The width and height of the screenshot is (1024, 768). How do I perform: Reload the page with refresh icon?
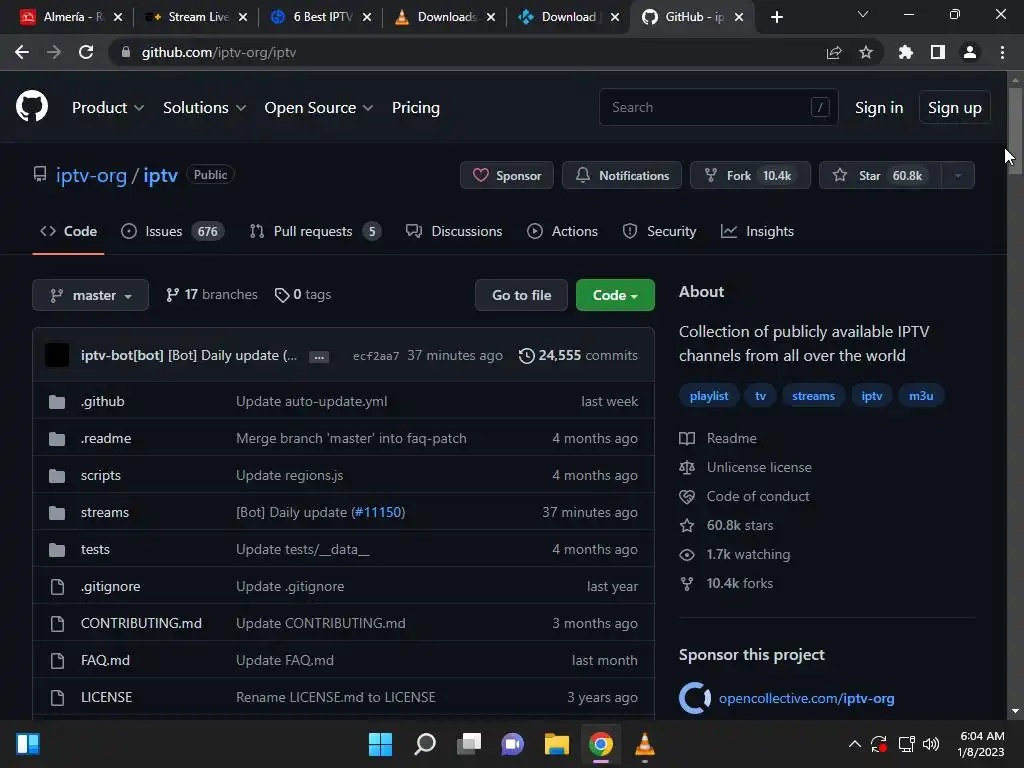click(86, 52)
